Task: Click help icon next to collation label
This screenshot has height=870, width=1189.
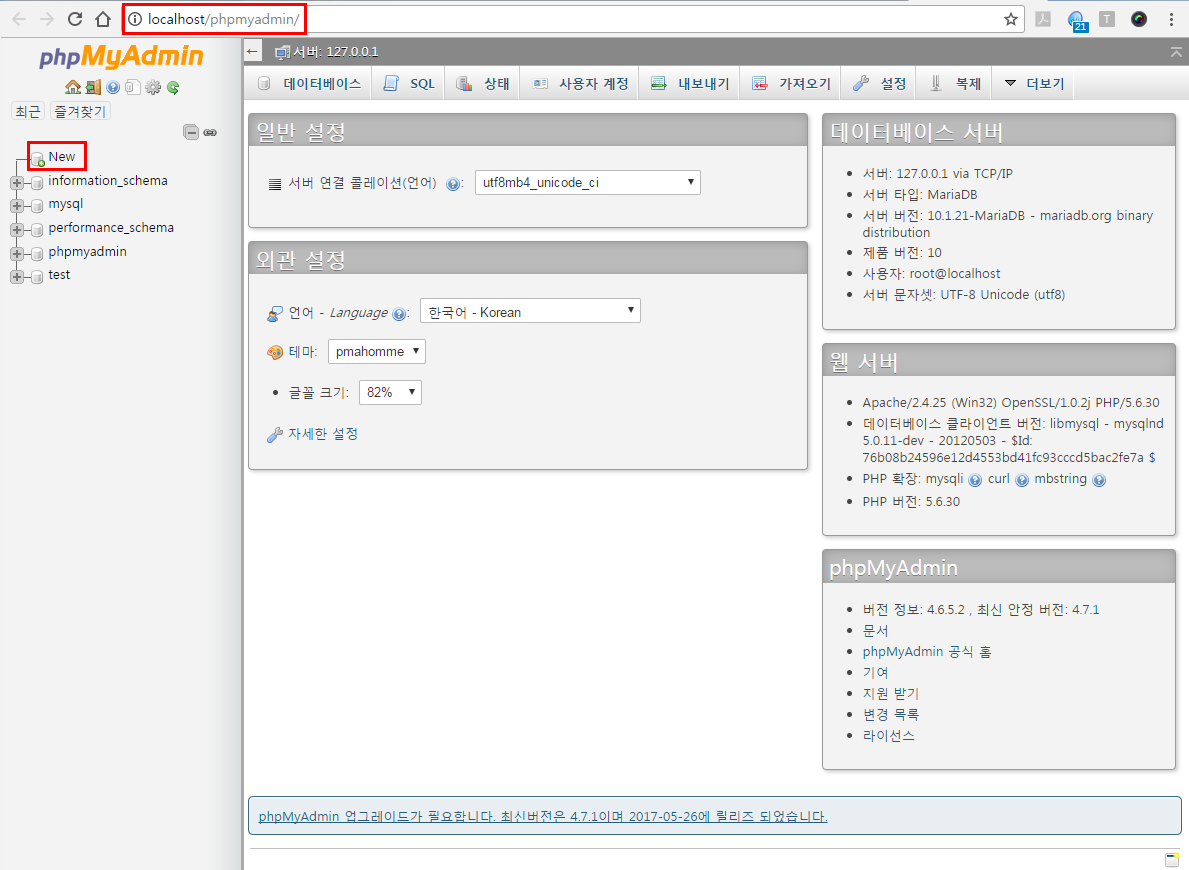Action: click(x=453, y=184)
